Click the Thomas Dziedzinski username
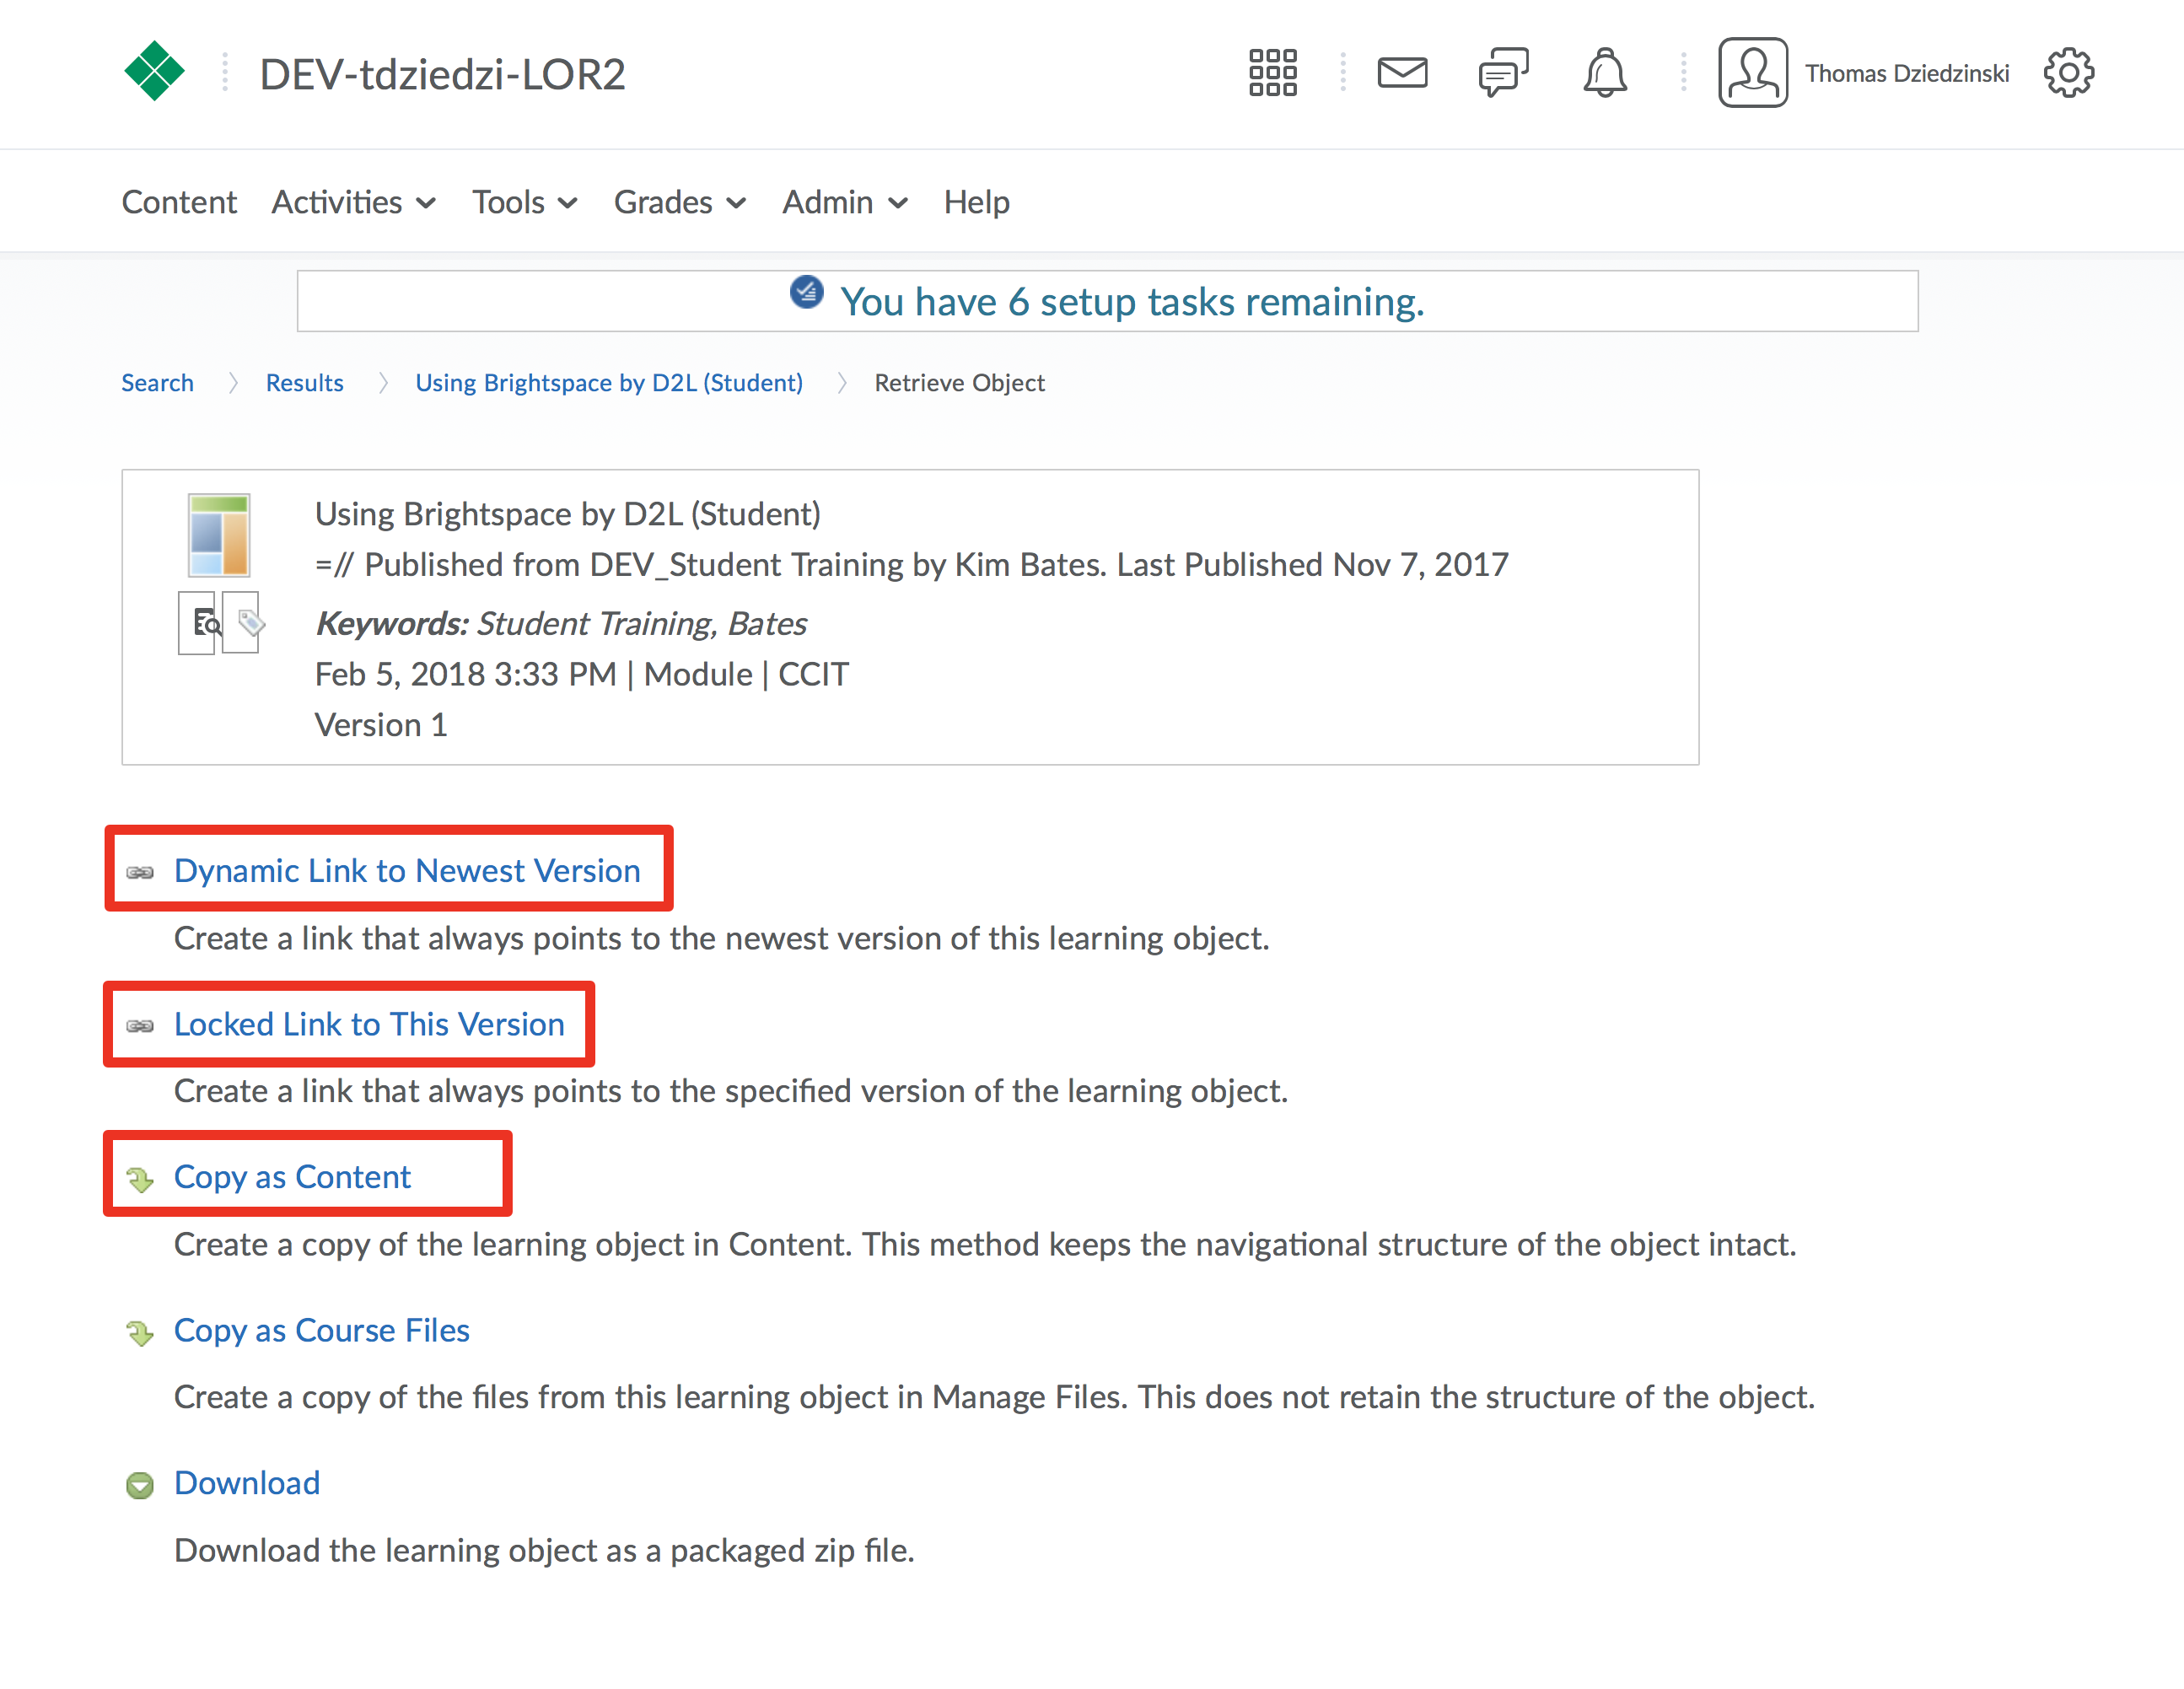This screenshot has width=2184, height=1689. 1906,73
